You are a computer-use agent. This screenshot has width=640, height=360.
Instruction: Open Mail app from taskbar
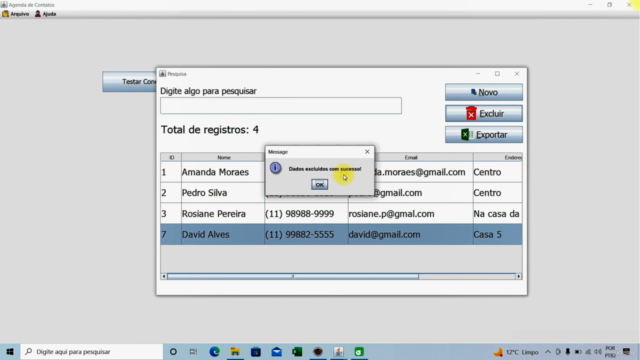[277, 351]
